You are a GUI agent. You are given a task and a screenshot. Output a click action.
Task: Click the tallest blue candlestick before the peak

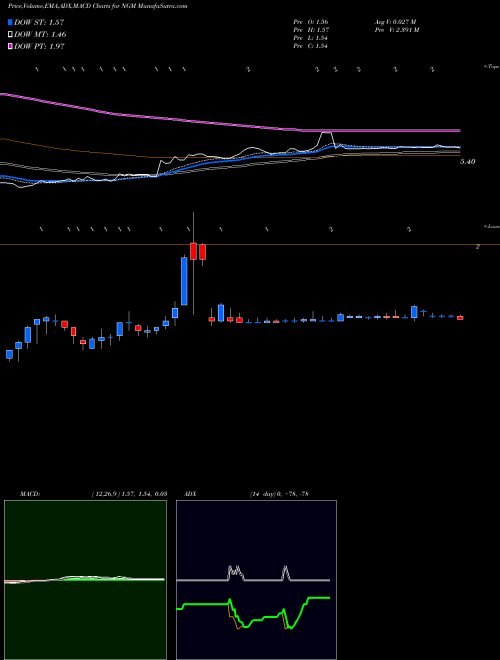pos(184,281)
